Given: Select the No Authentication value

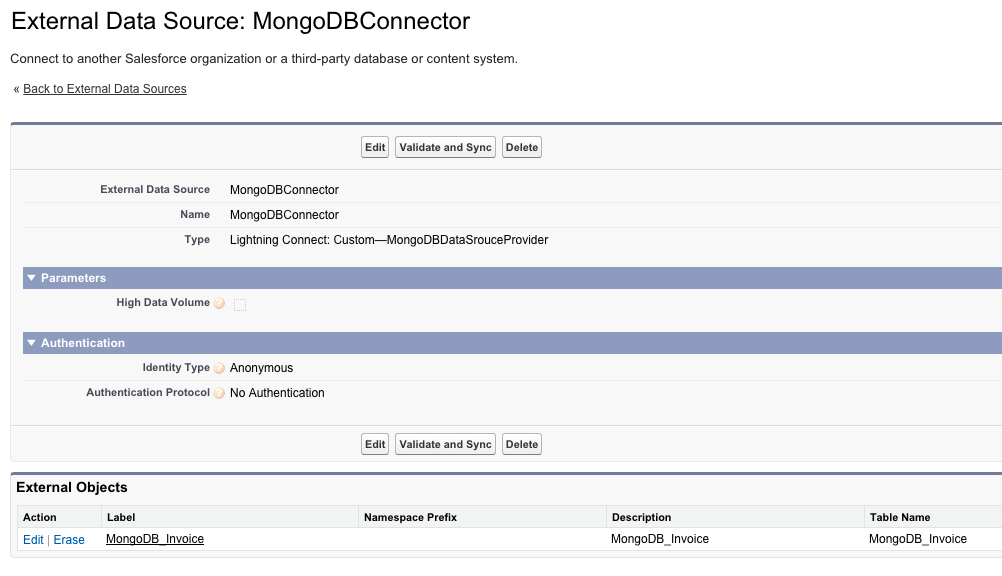Looking at the screenshot, I should pyautogui.click(x=277, y=393).
